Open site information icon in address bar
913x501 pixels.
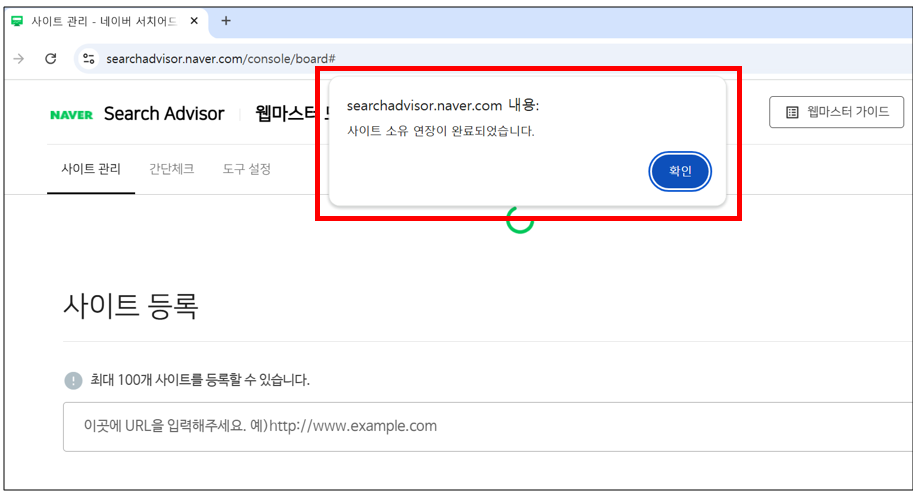(x=89, y=59)
